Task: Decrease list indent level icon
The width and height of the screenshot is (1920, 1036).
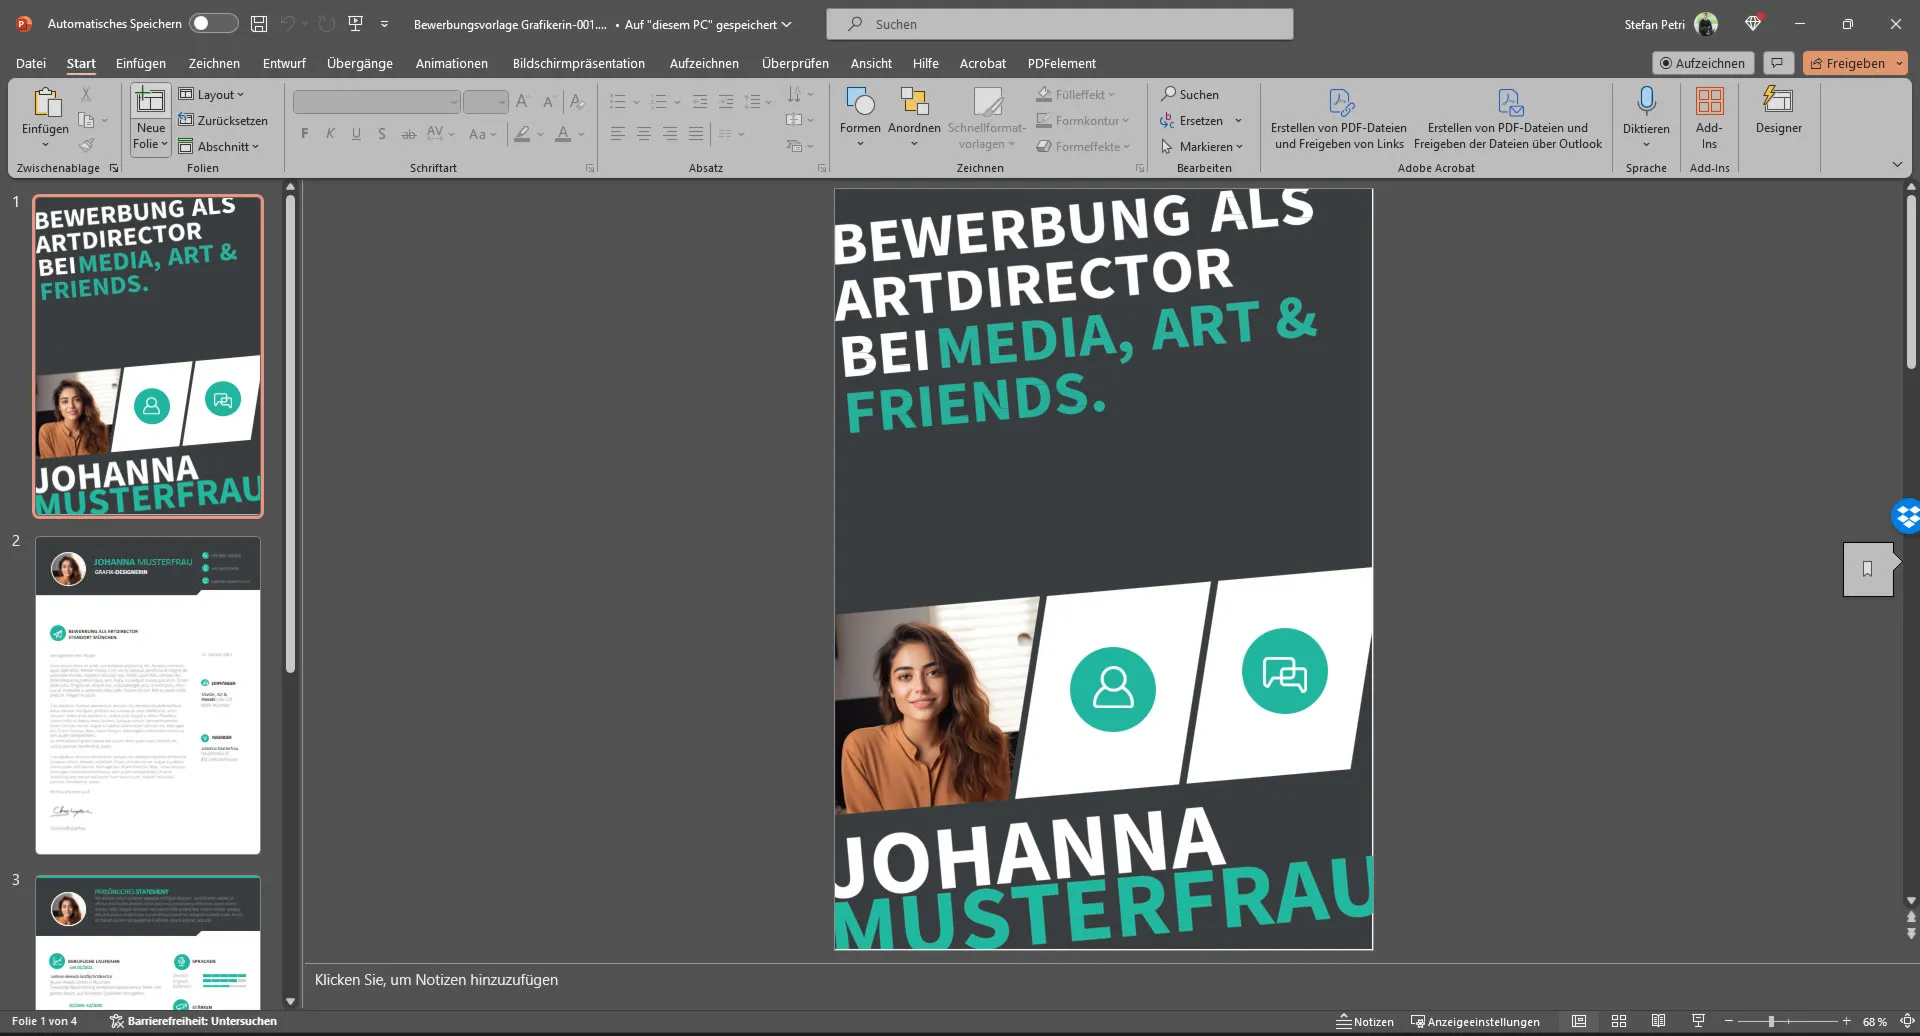Action: click(700, 102)
